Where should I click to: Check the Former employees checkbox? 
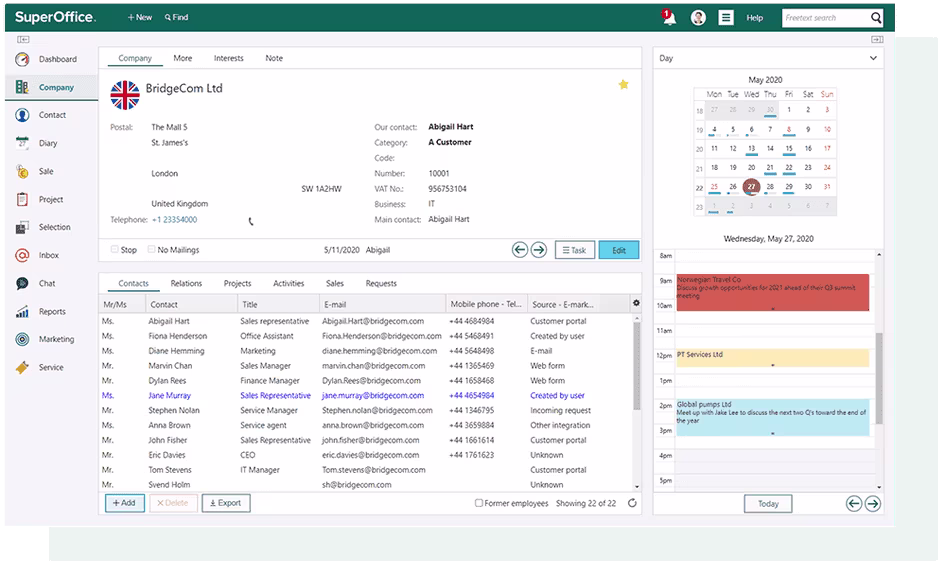(478, 503)
